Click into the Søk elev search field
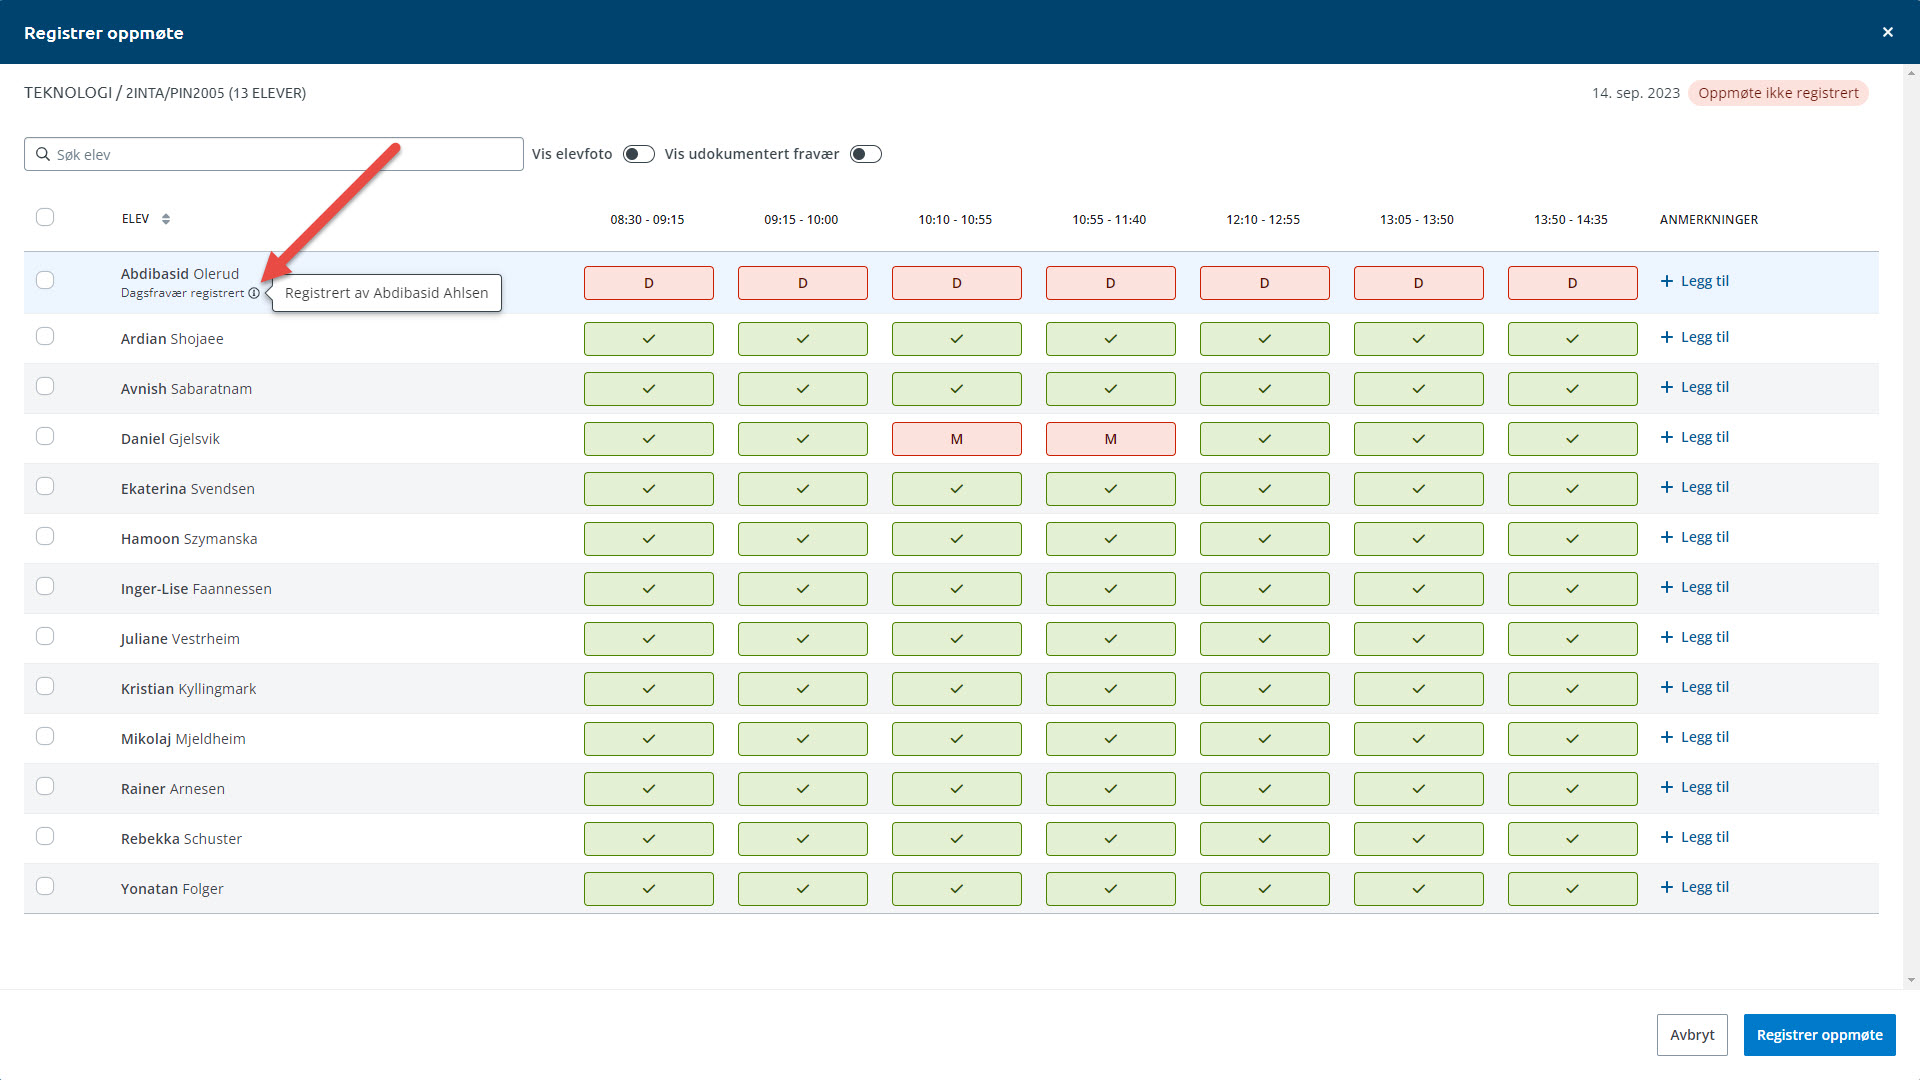Viewport: 1920px width, 1080px height. 274,154
